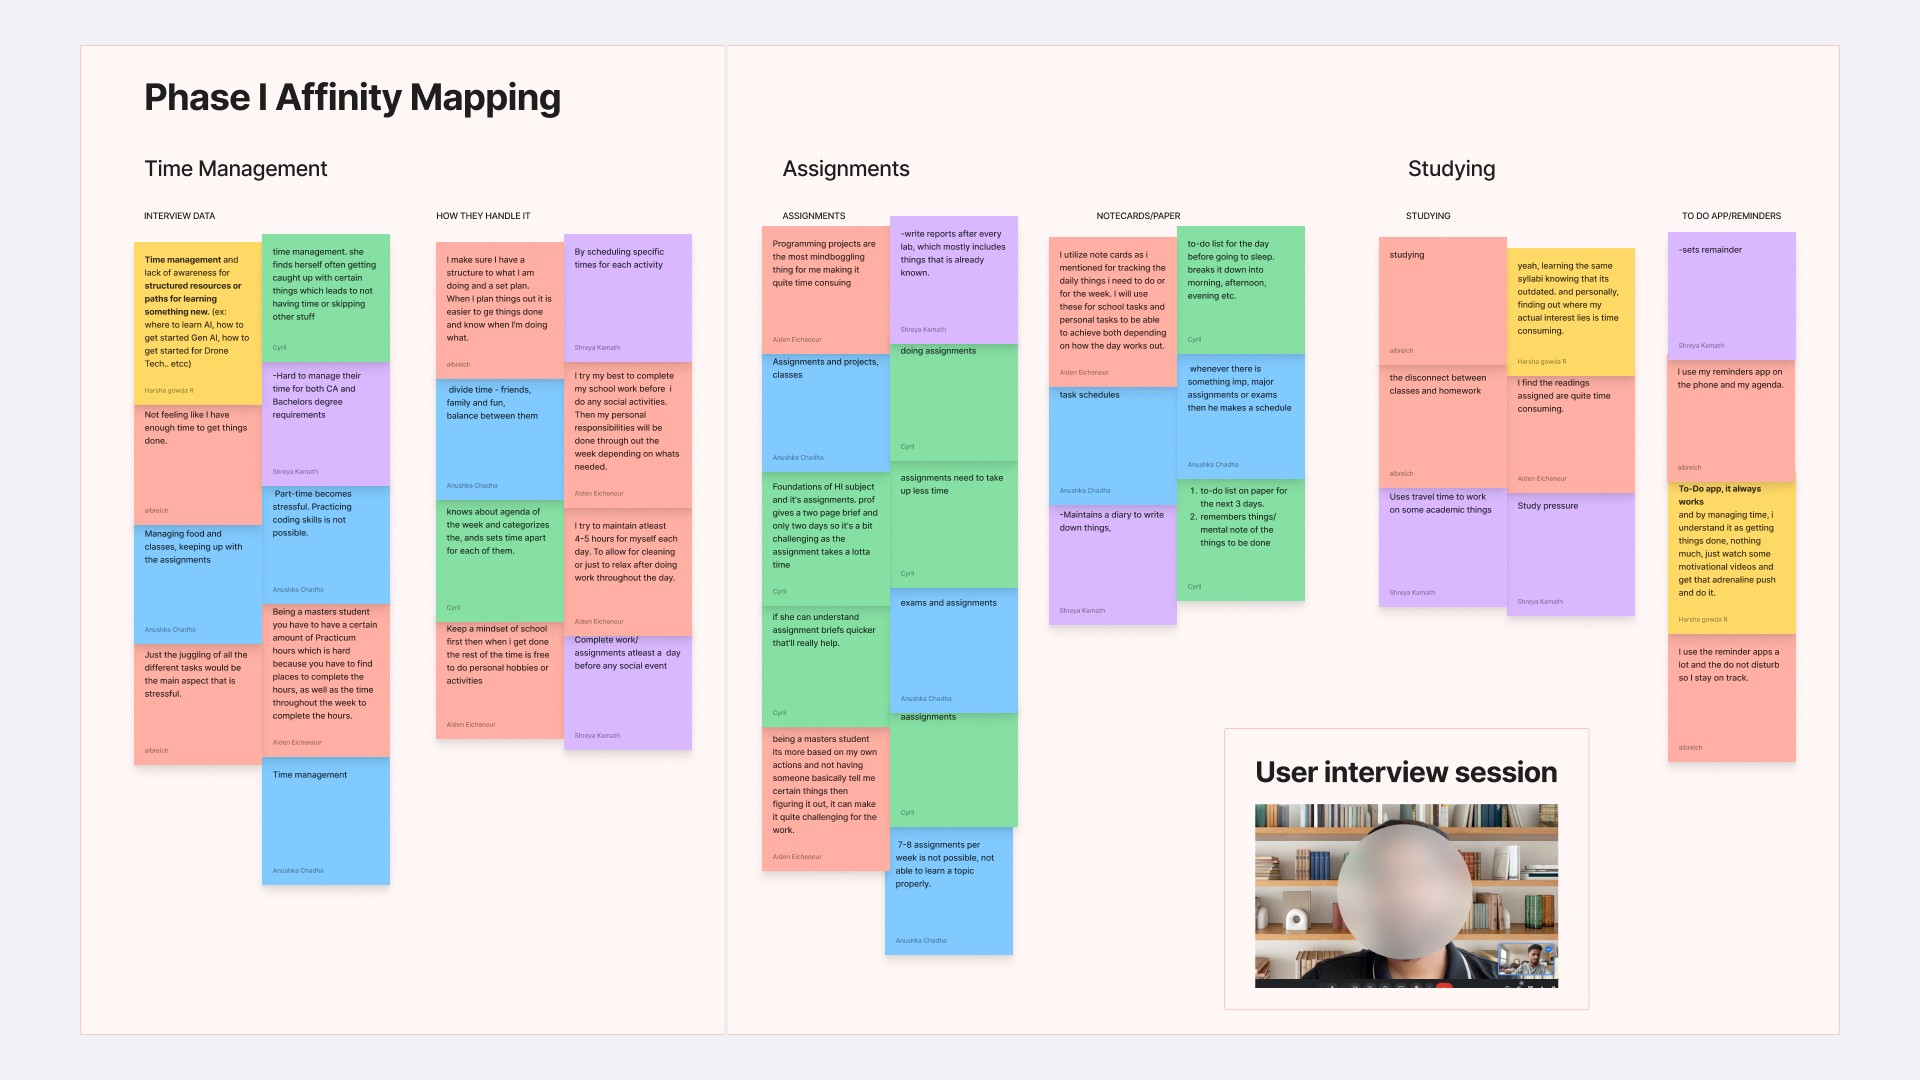Select the blue '7-8 assignments per week' note
The image size is (1920, 1080).
[948, 892]
